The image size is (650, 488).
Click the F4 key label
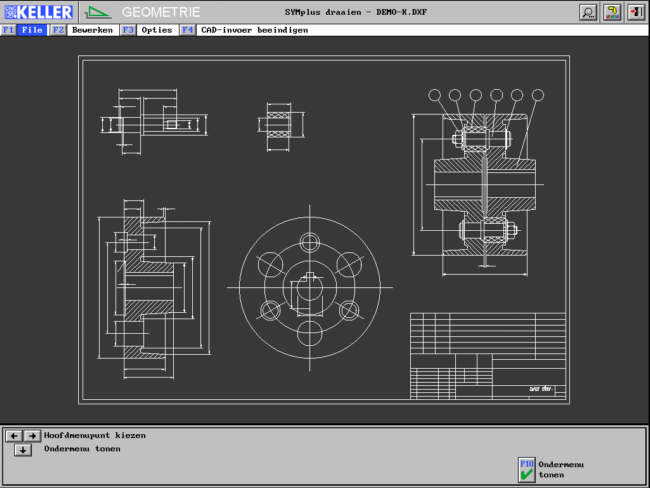coord(188,30)
